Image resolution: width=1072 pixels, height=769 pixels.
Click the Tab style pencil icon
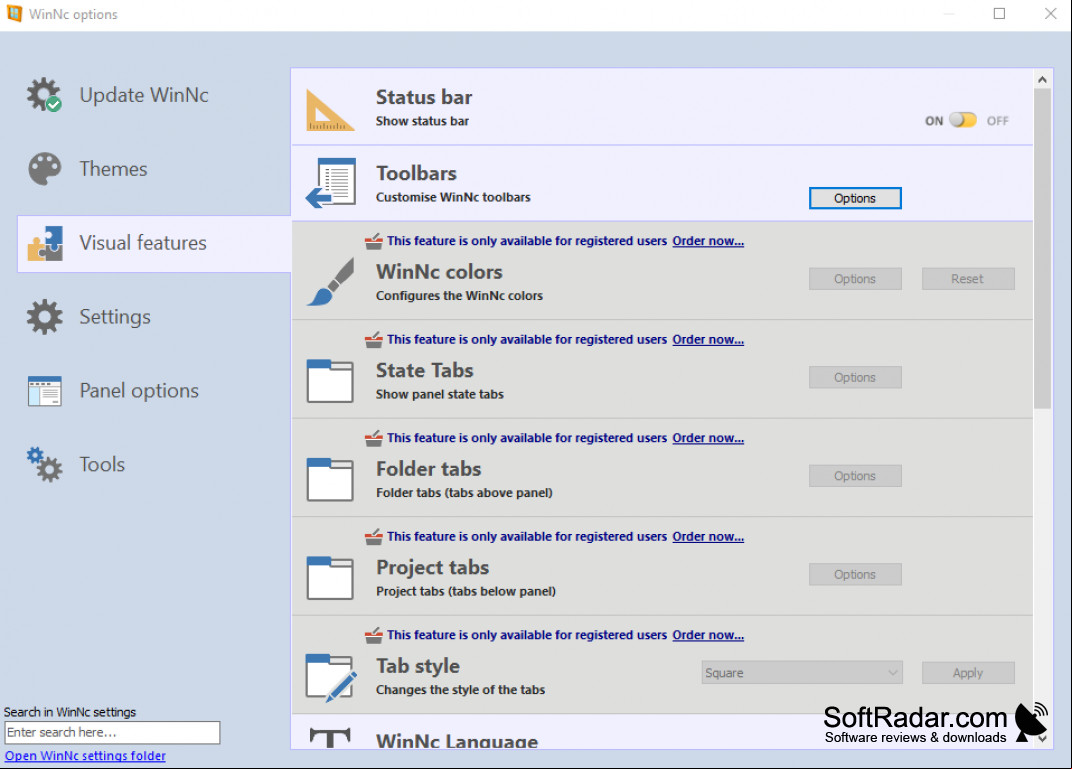click(x=331, y=677)
